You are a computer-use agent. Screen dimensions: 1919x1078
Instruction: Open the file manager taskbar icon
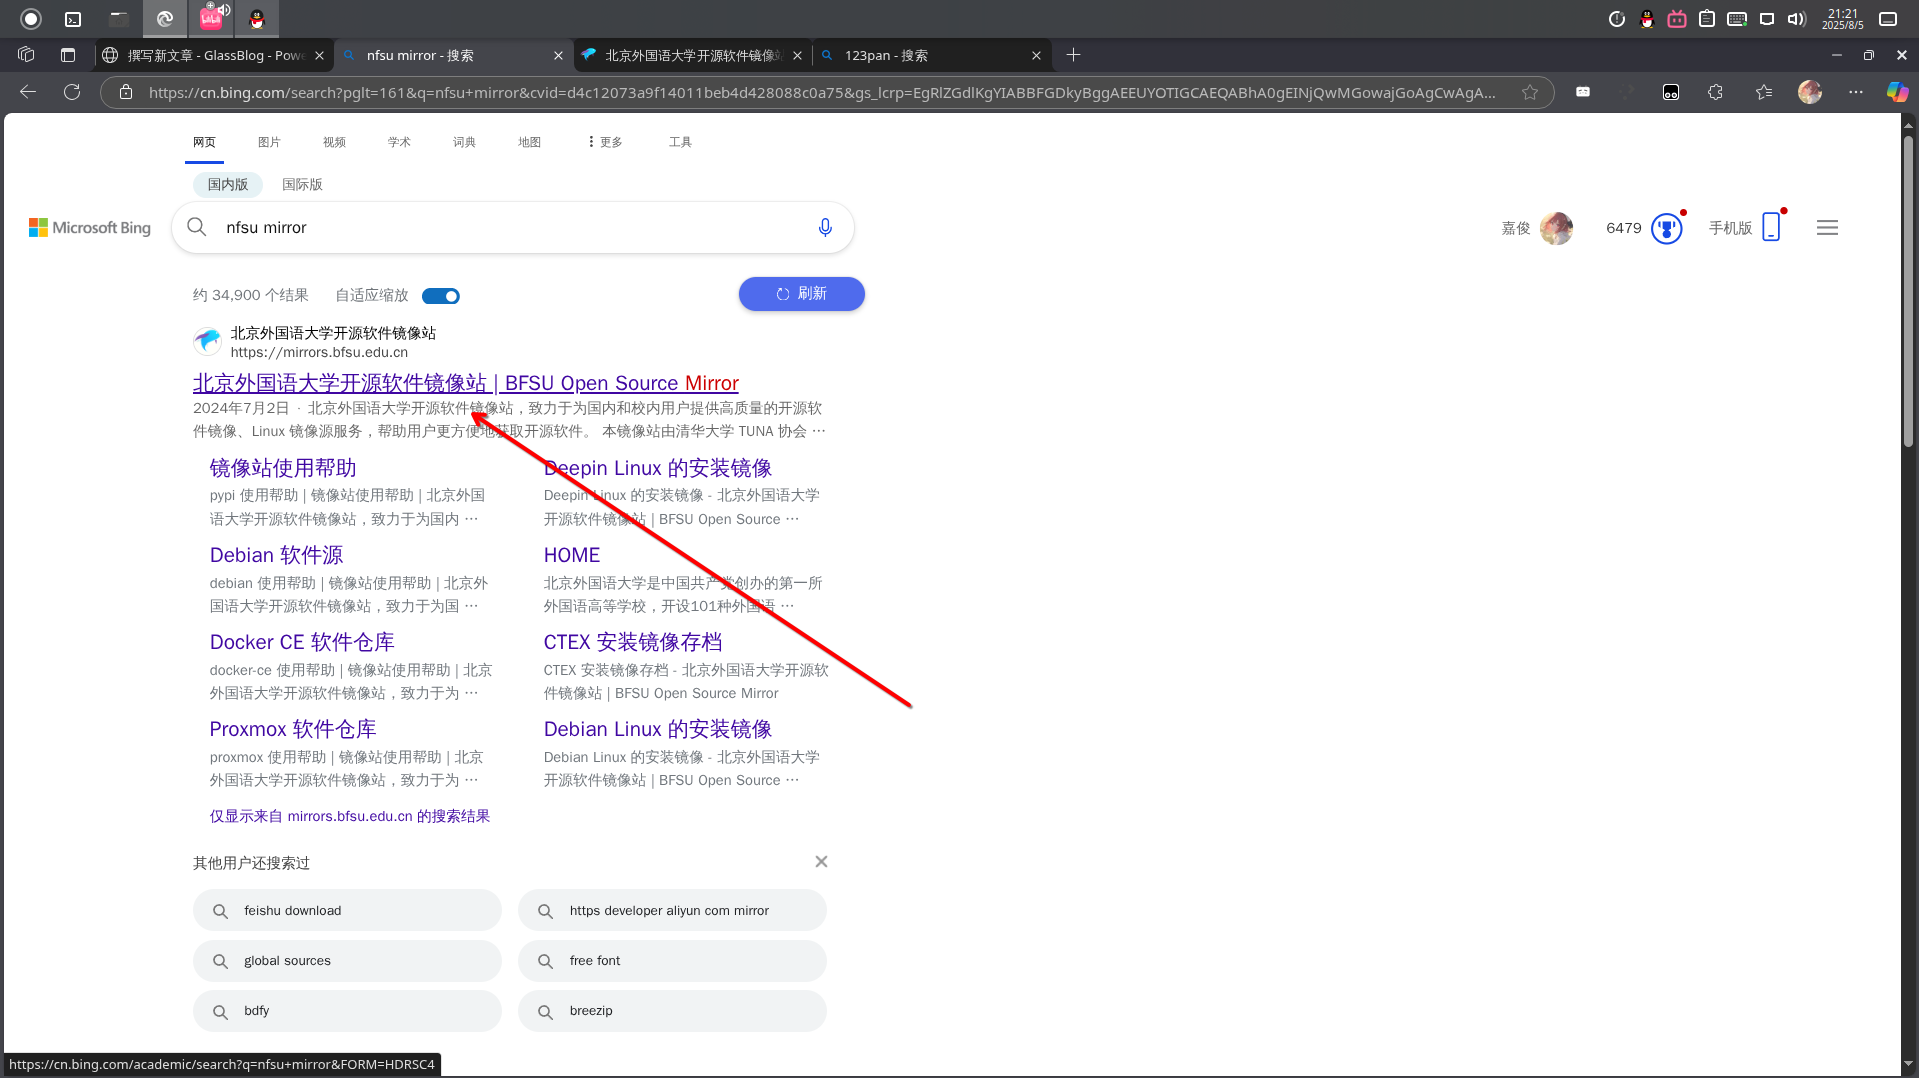tap(118, 19)
